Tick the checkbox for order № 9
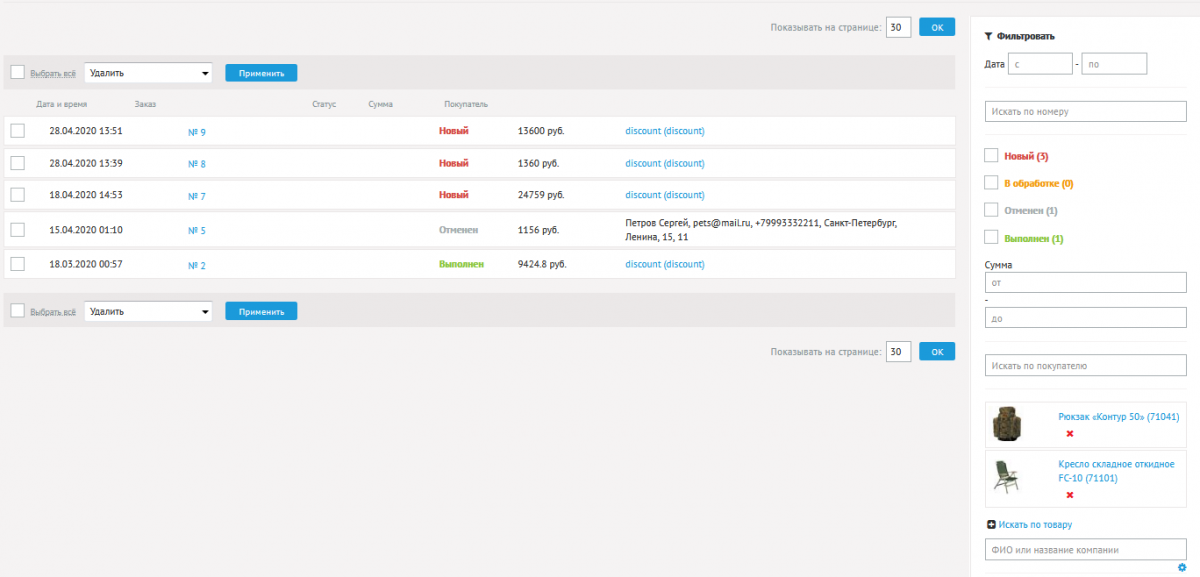 tap(17, 131)
